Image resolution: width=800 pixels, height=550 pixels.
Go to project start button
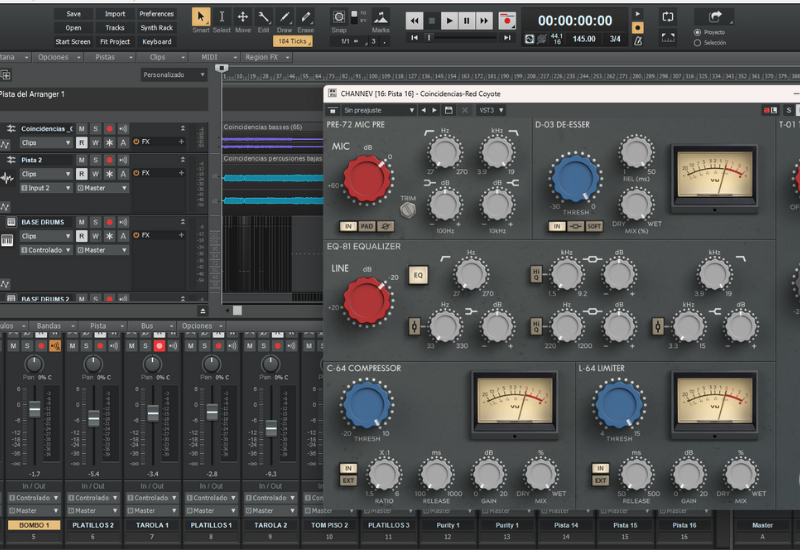(x=414, y=37)
